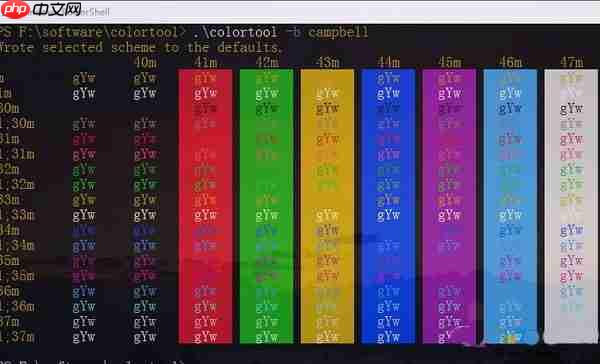
Task: Click gYw in row 1;37m under 44m
Action: point(388,338)
